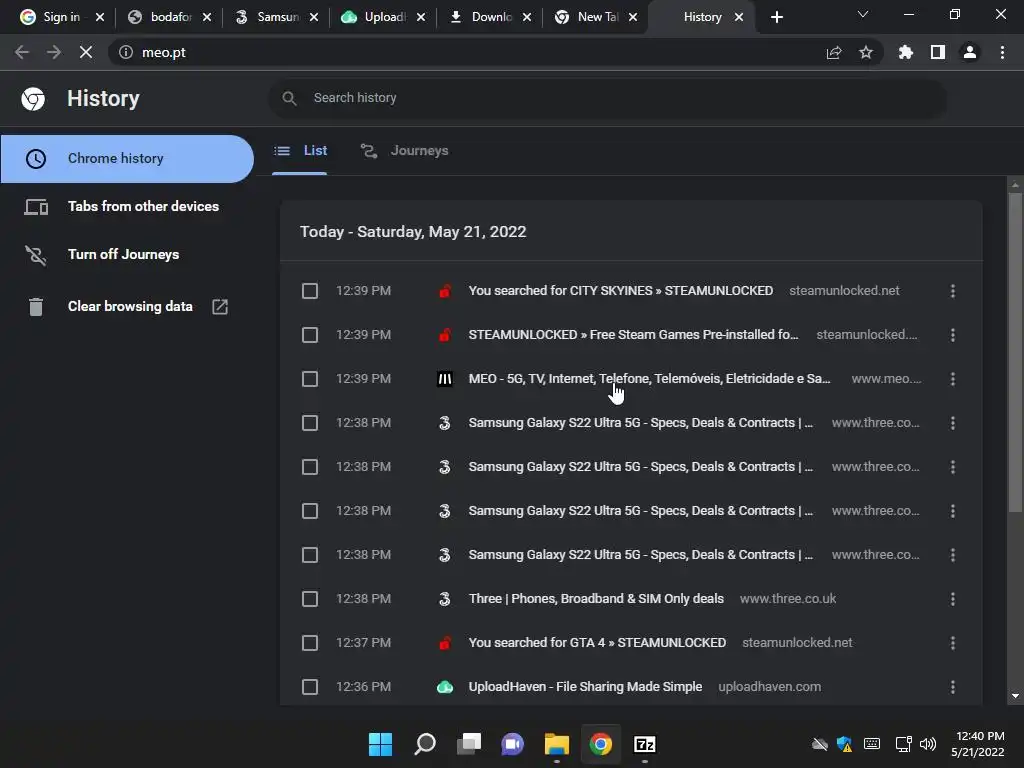
Task: Click the Chrome icon on taskbar
Action: pyautogui.click(x=601, y=744)
